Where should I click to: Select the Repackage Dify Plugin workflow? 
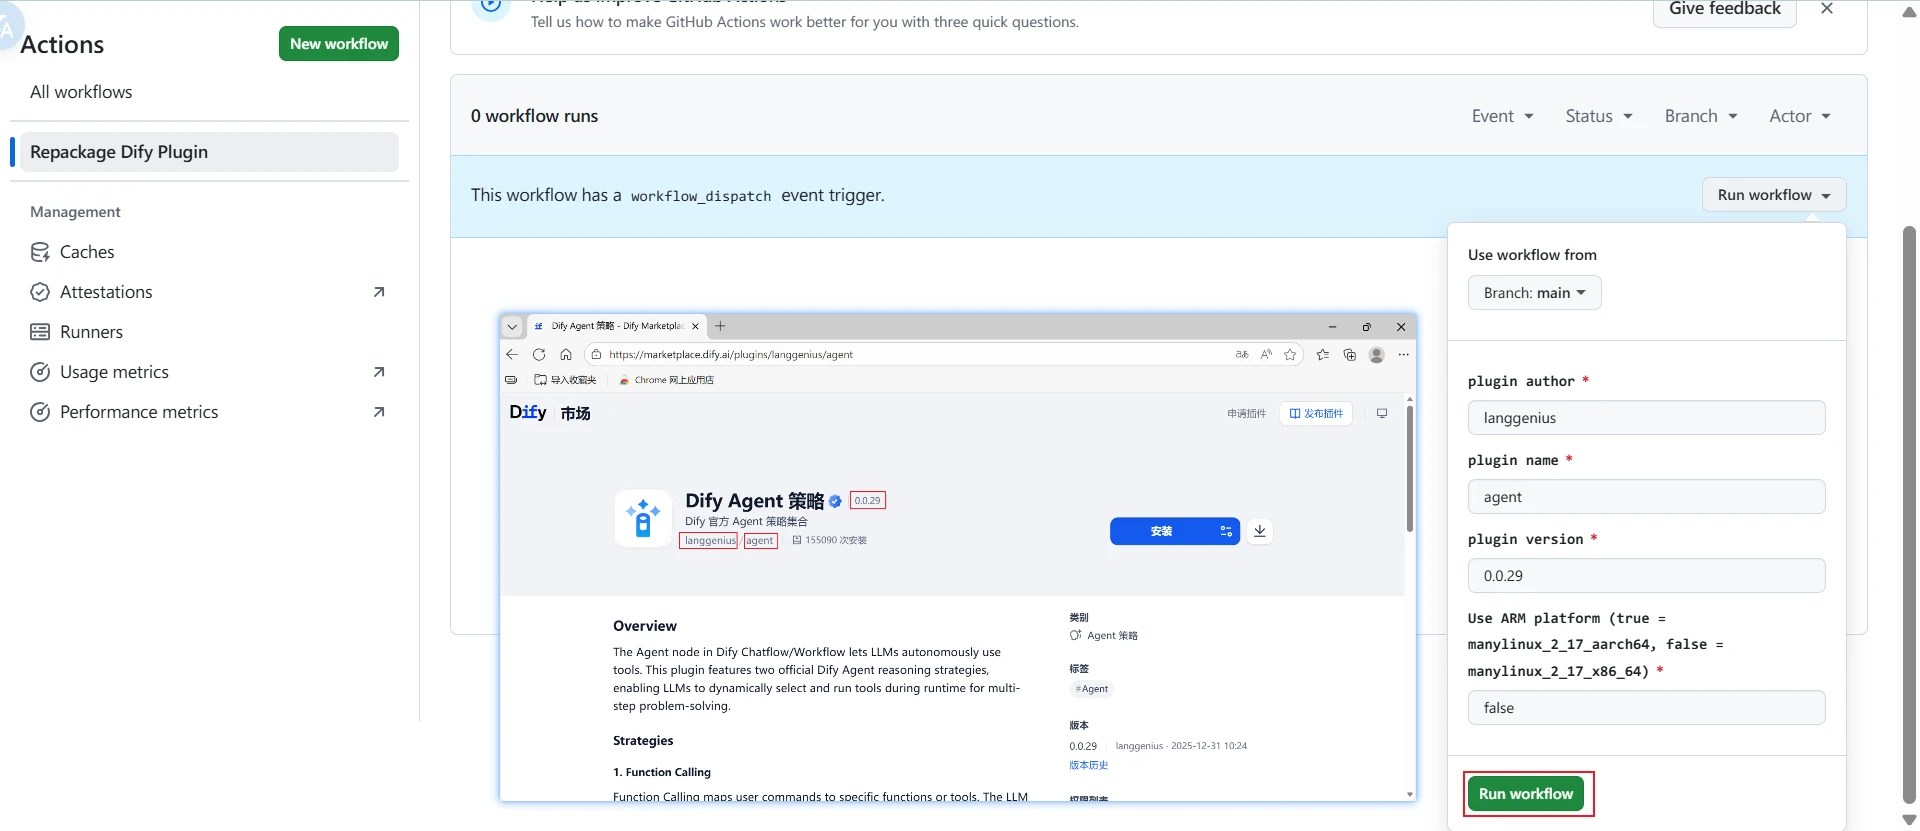click(x=209, y=152)
